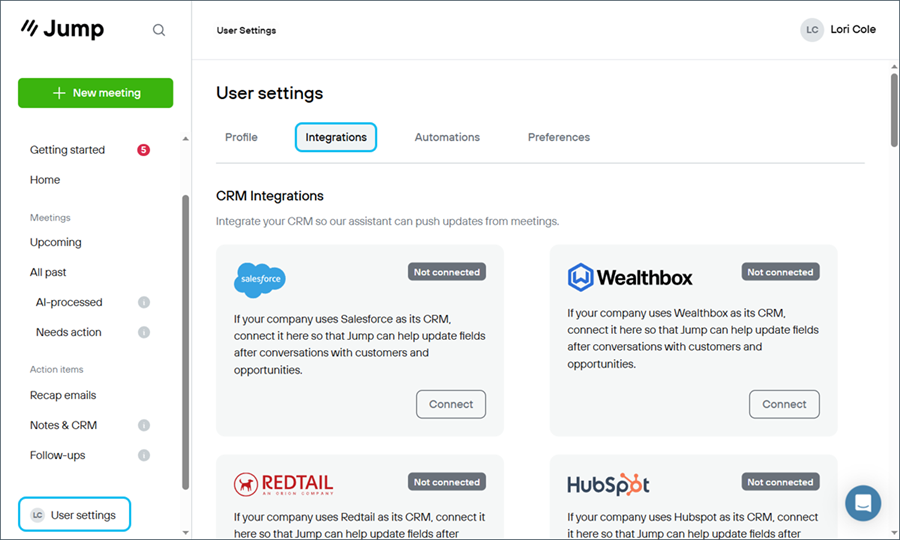Click the HubSpot logo
Image resolution: width=900 pixels, height=540 pixels.
[x=608, y=485]
